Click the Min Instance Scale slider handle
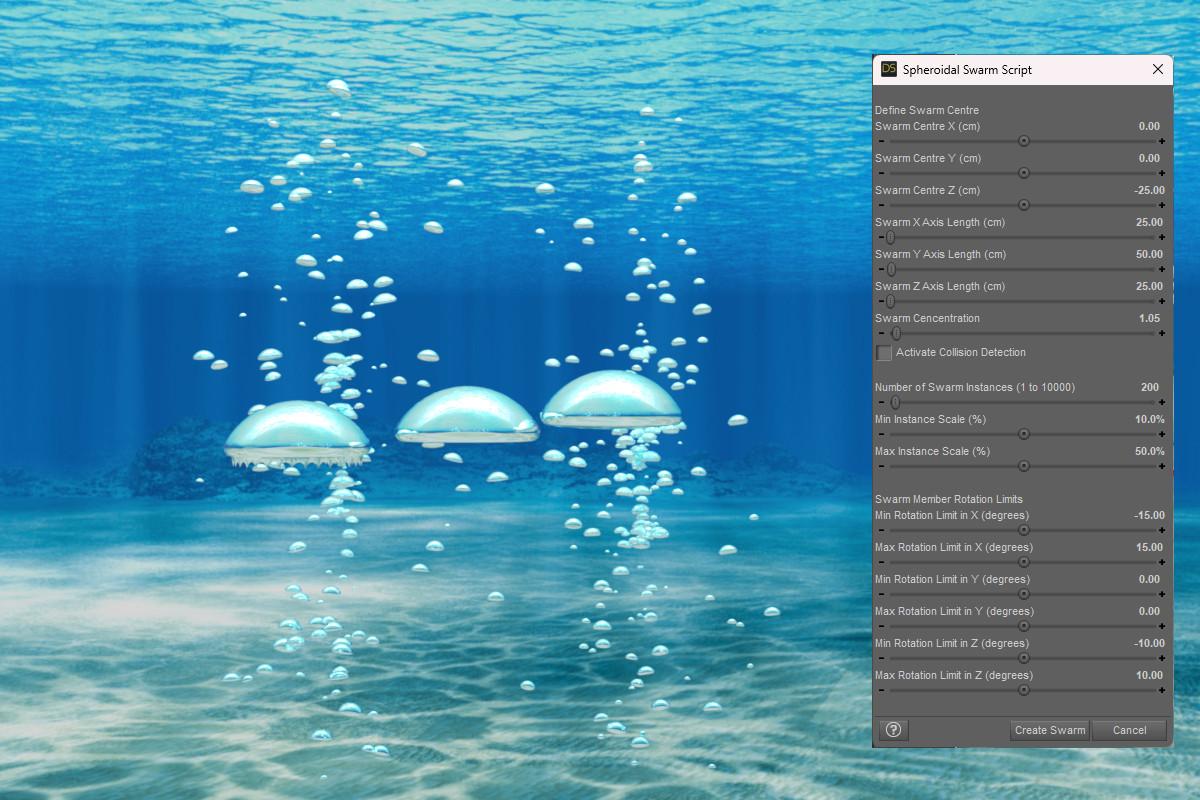 pyautogui.click(x=1024, y=434)
